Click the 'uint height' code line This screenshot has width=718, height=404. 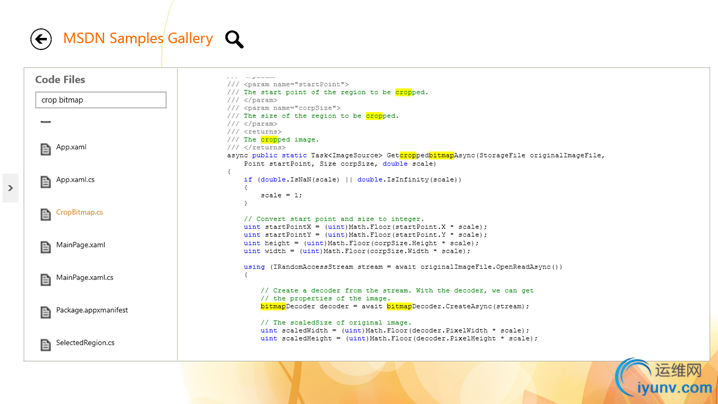(x=361, y=243)
